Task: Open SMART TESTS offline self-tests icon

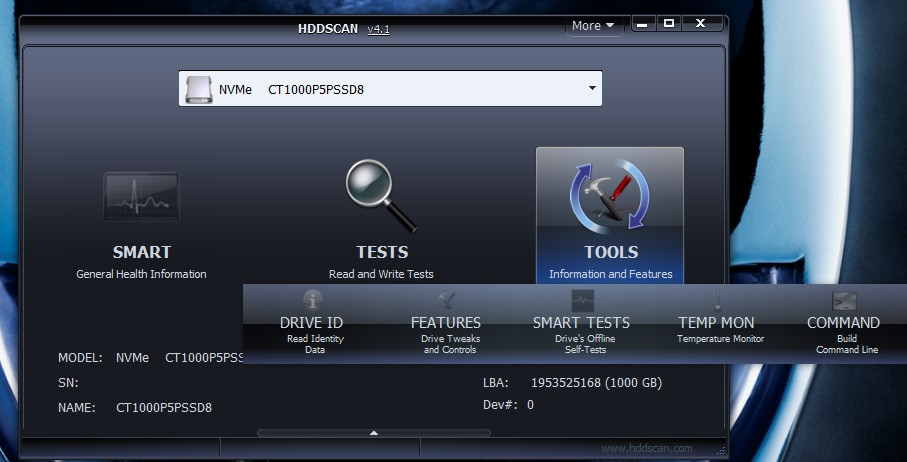Action: pyautogui.click(x=582, y=301)
